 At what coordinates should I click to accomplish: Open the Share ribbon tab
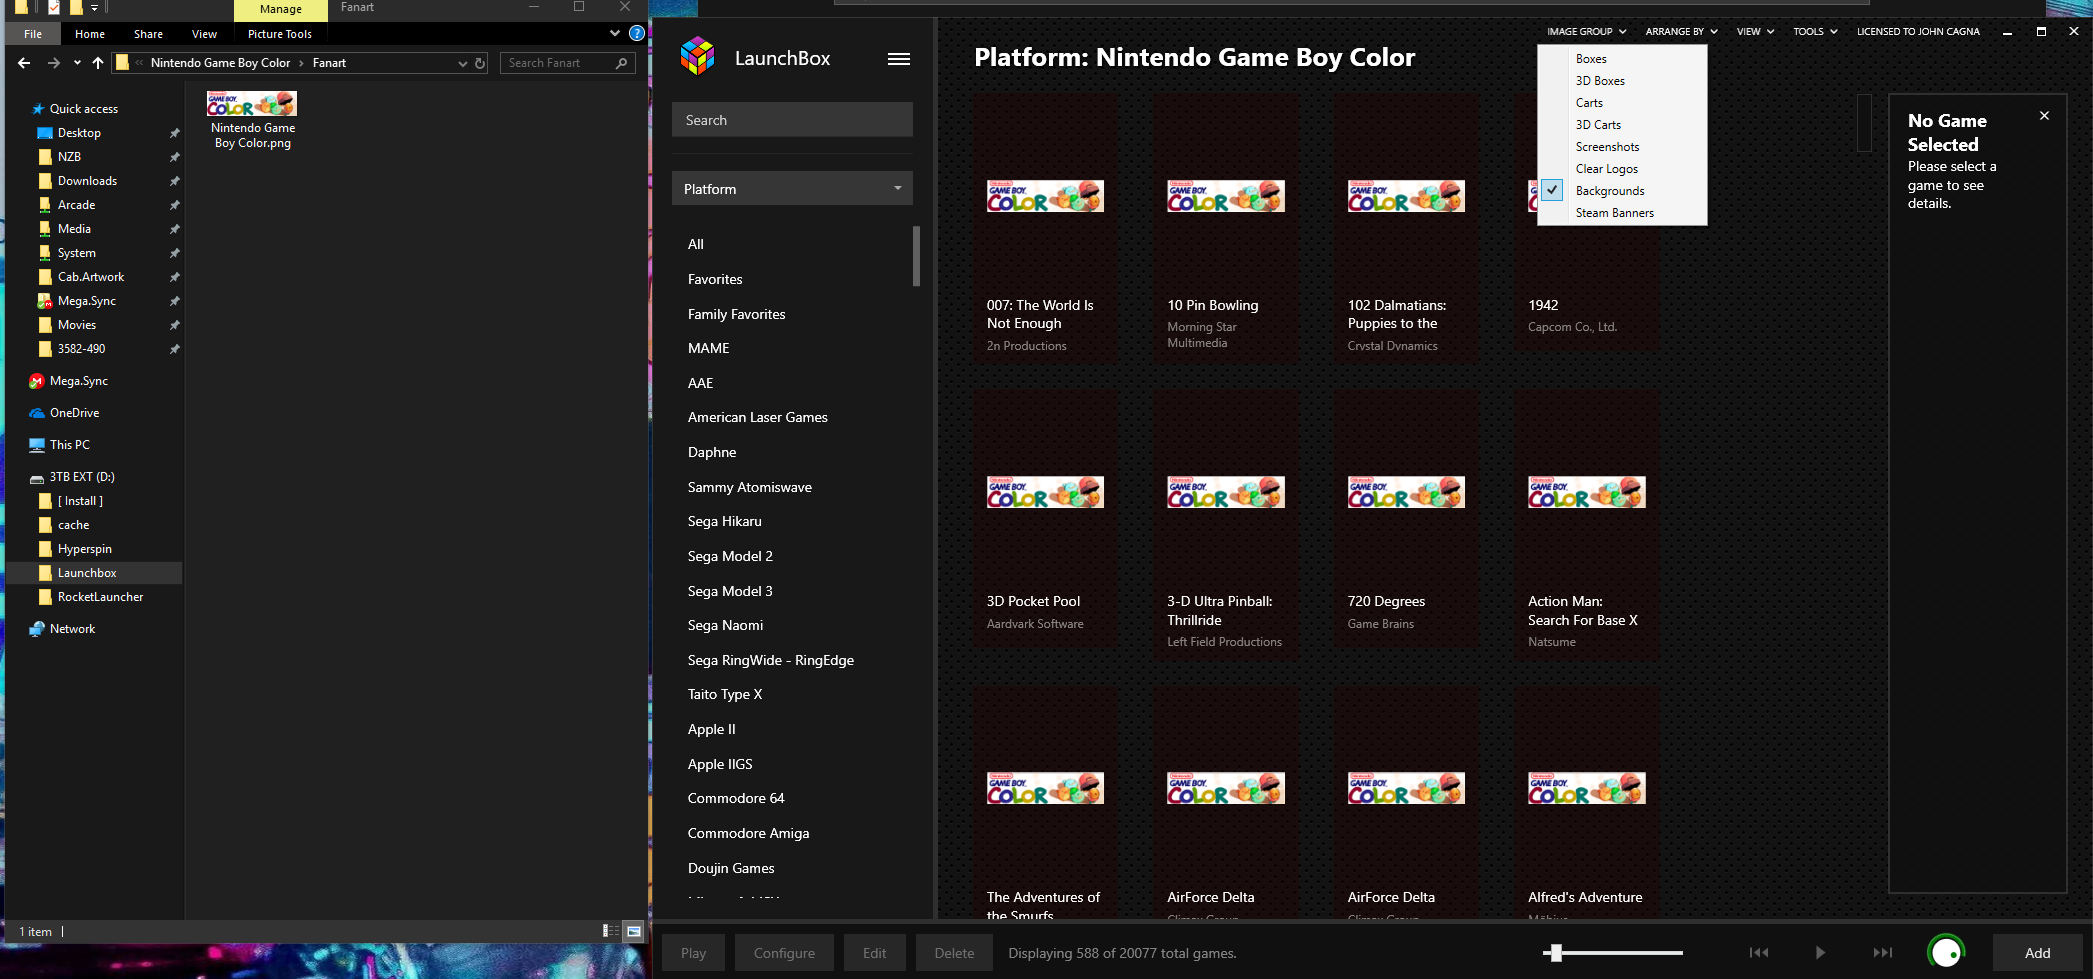tap(148, 34)
